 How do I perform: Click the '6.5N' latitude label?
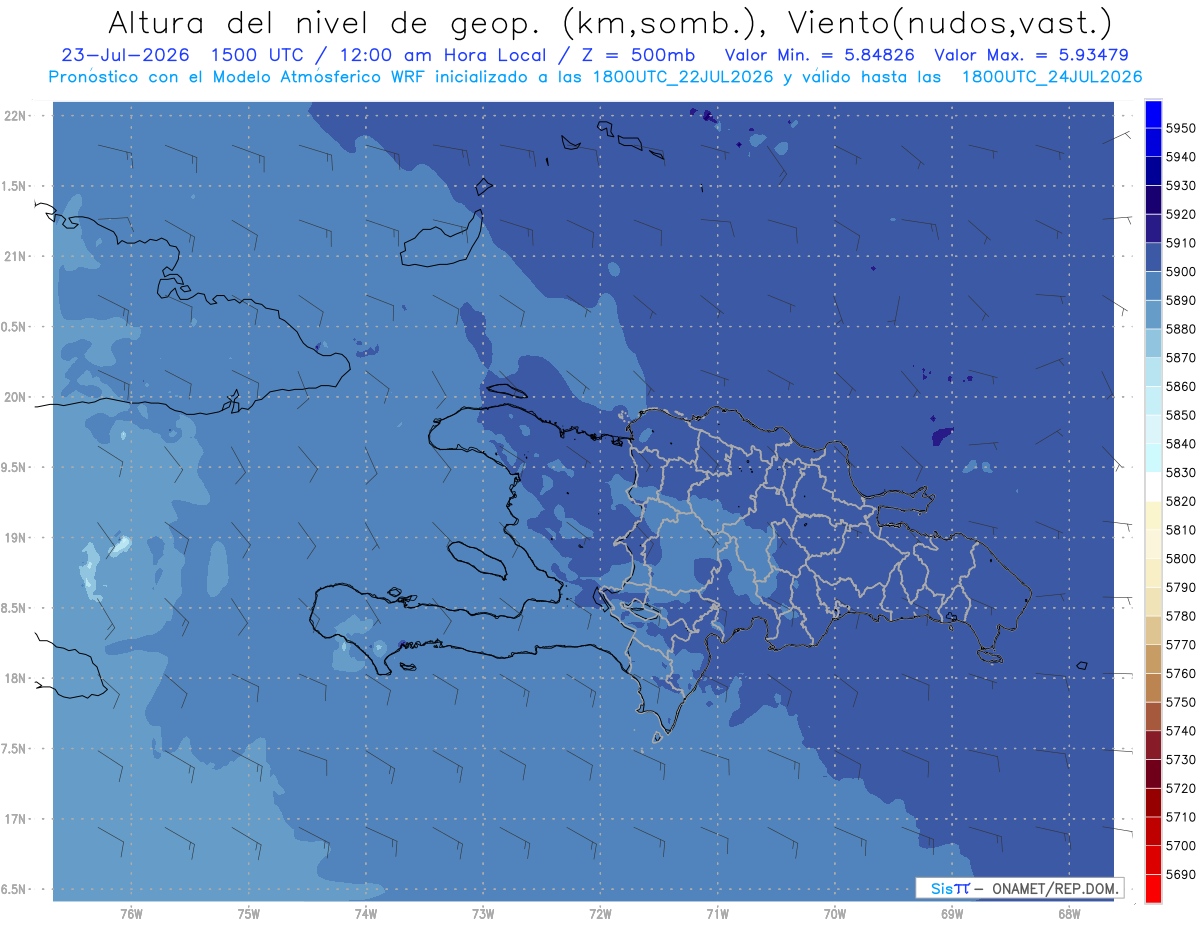(13, 890)
